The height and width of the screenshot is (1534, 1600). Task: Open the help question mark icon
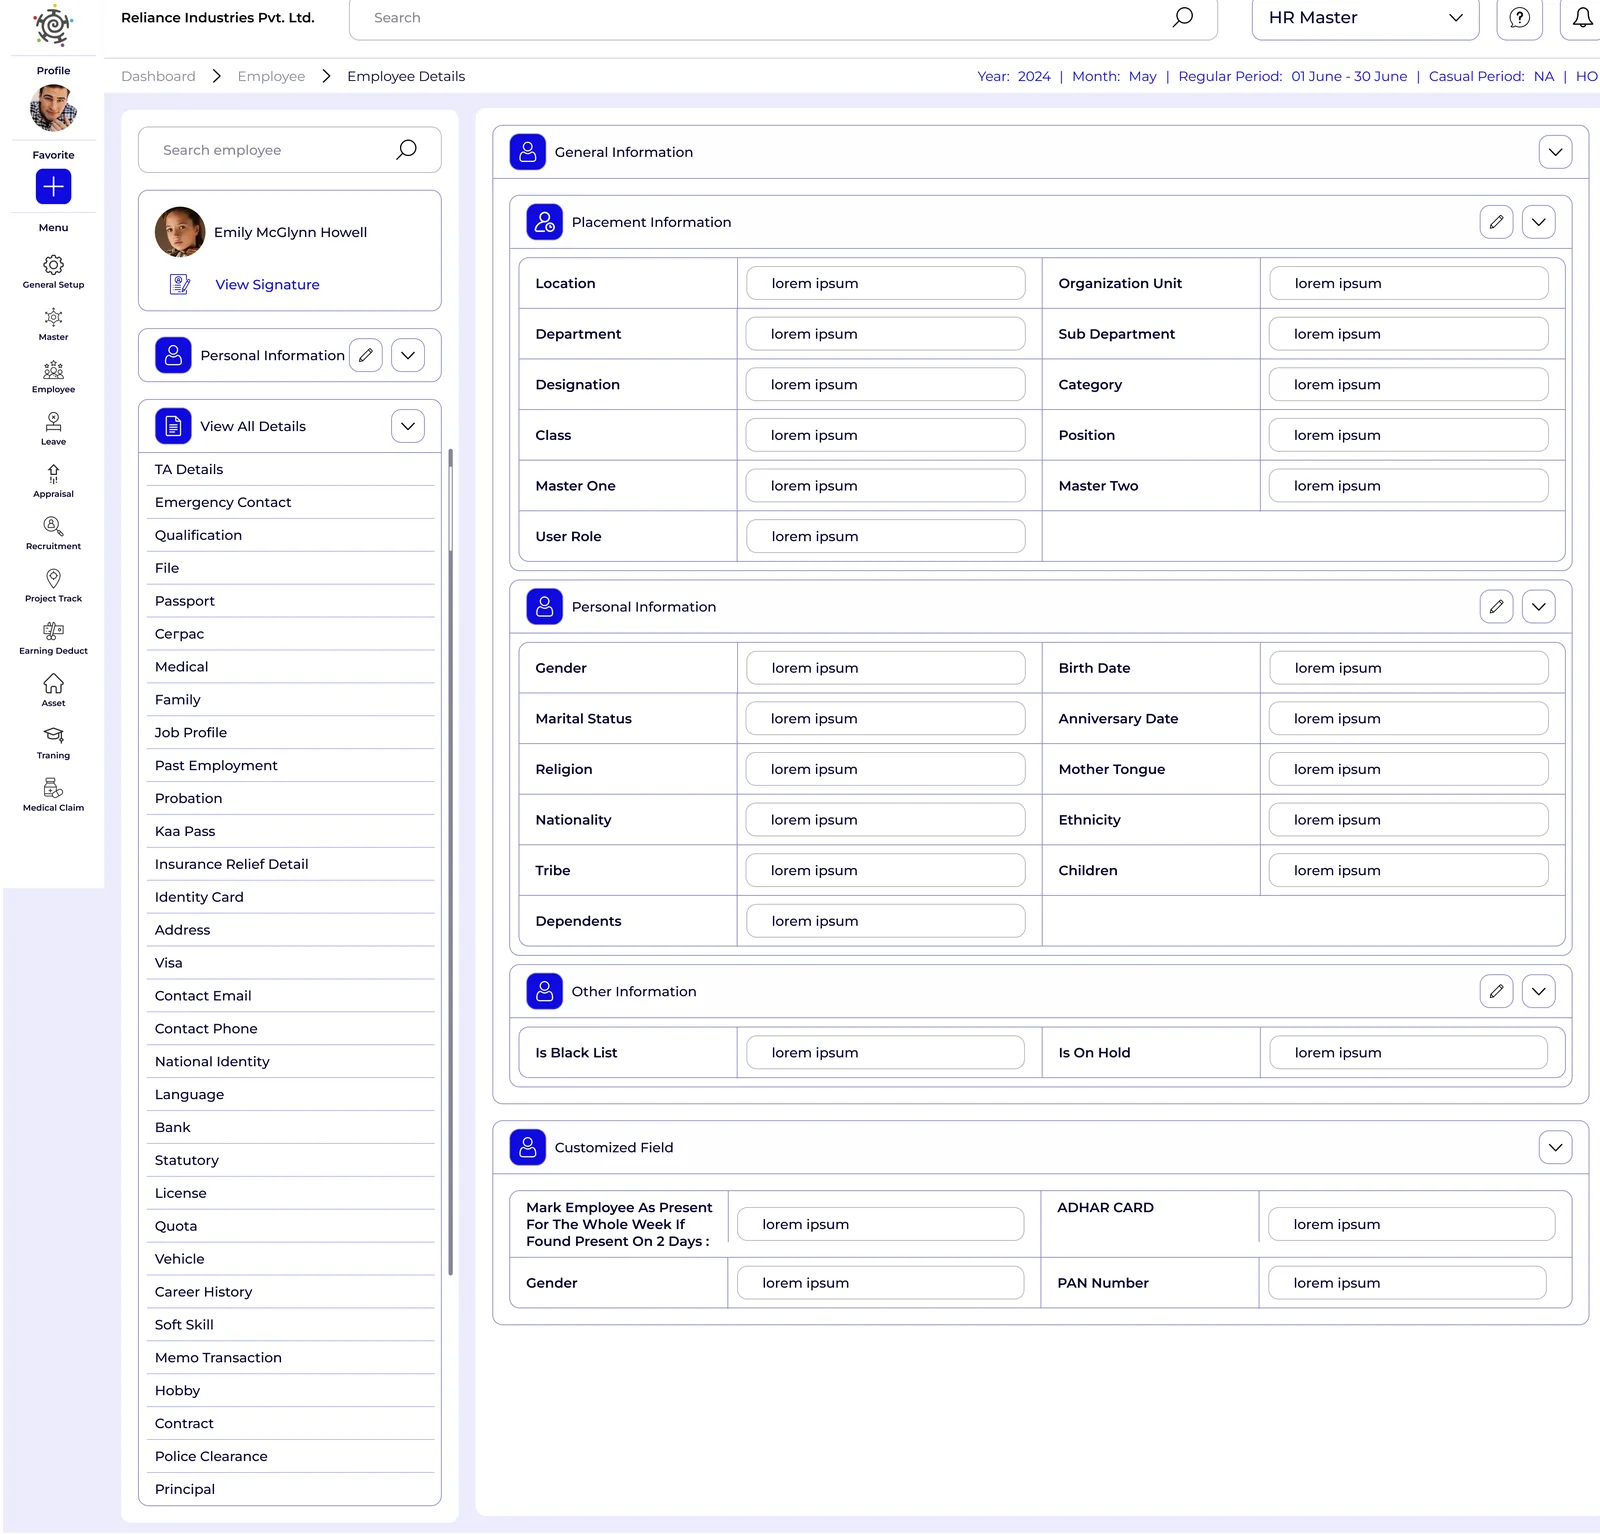pyautogui.click(x=1519, y=18)
